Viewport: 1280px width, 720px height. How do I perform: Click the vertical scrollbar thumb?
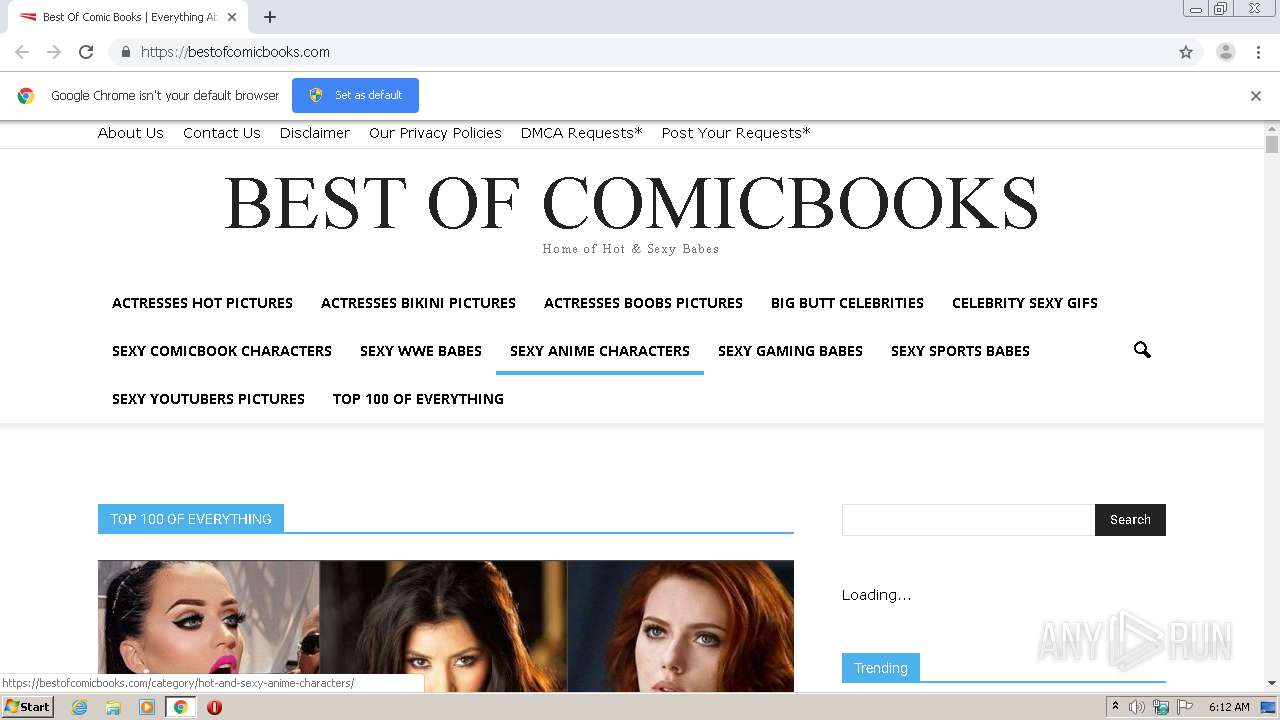tap(1272, 144)
